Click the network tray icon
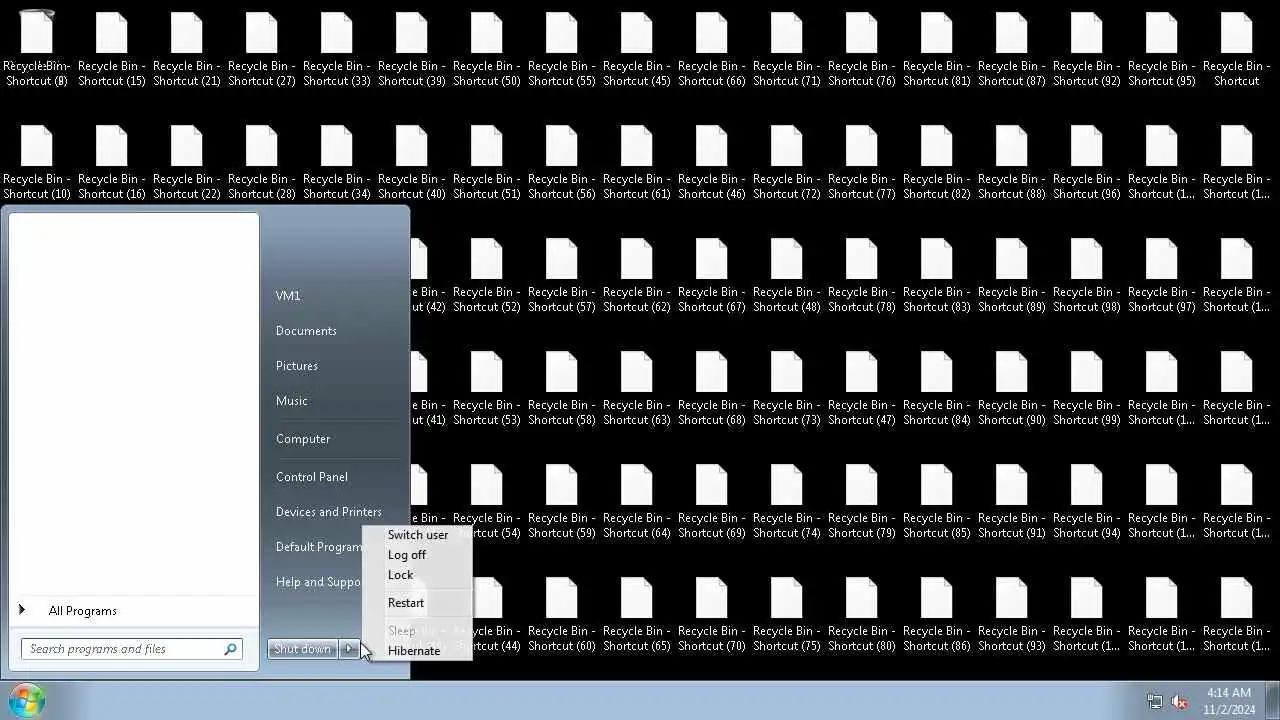This screenshot has width=1280, height=720. [1155, 701]
